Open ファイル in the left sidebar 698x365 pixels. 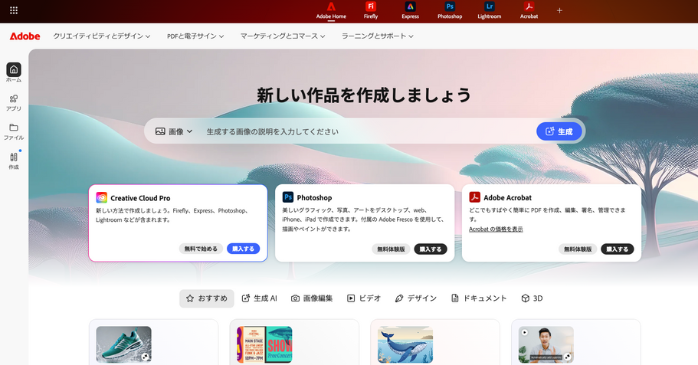(14, 132)
